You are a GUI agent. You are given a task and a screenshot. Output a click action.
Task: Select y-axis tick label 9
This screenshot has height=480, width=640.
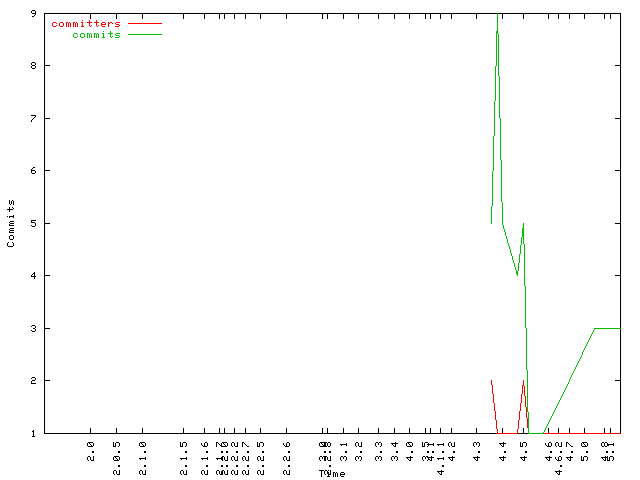click(x=34, y=13)
